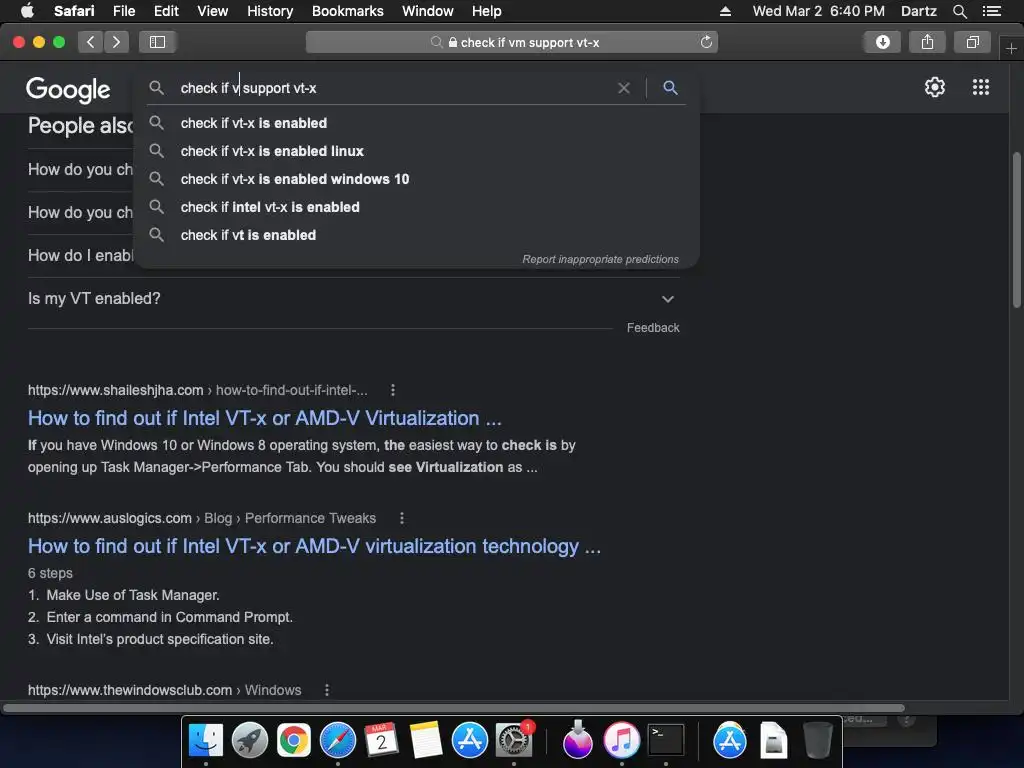Open Google Chrome from the Dock
This screenshot has width=1024, height=768.
pos(294,741)
